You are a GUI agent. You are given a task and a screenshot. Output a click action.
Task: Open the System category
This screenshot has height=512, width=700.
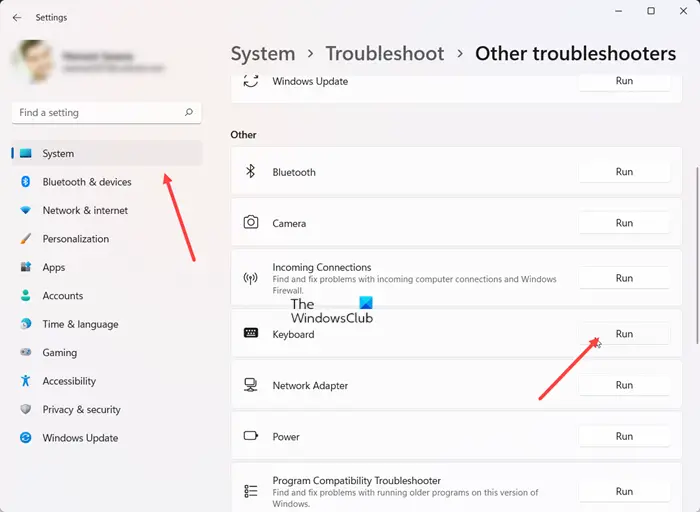(x=107, y=154)
